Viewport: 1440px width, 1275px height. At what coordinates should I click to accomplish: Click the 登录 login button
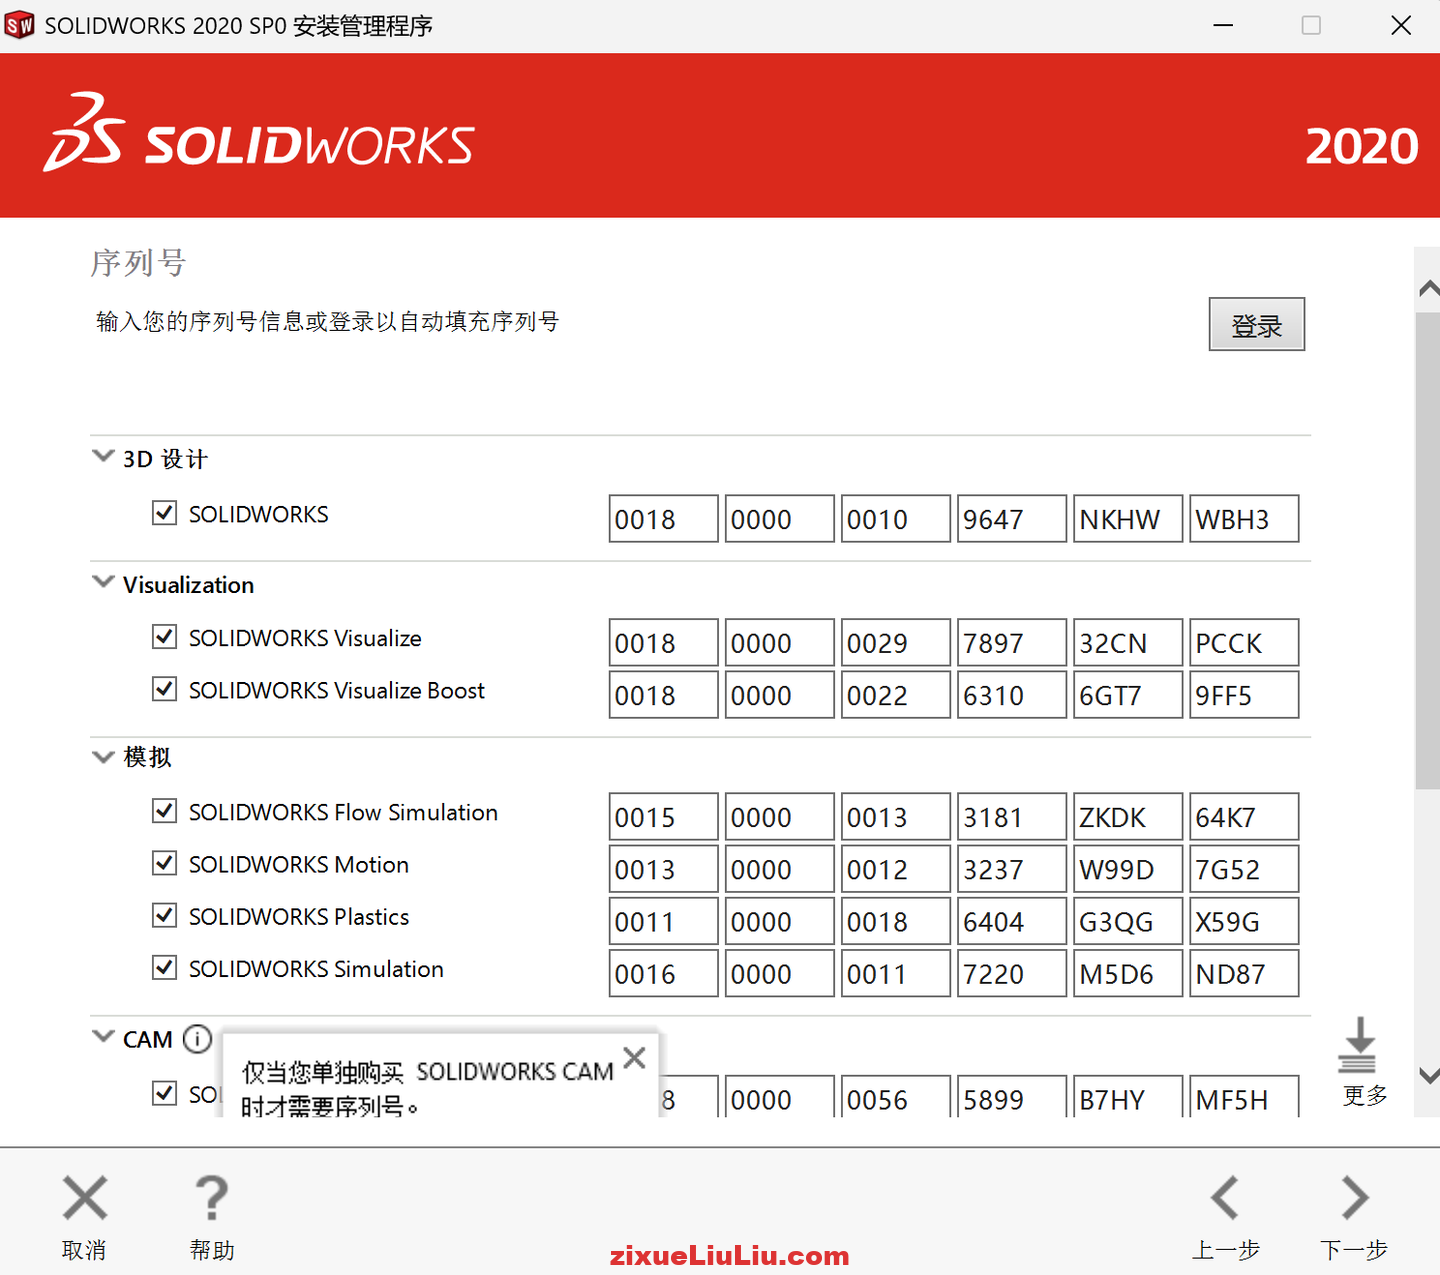1257,324
